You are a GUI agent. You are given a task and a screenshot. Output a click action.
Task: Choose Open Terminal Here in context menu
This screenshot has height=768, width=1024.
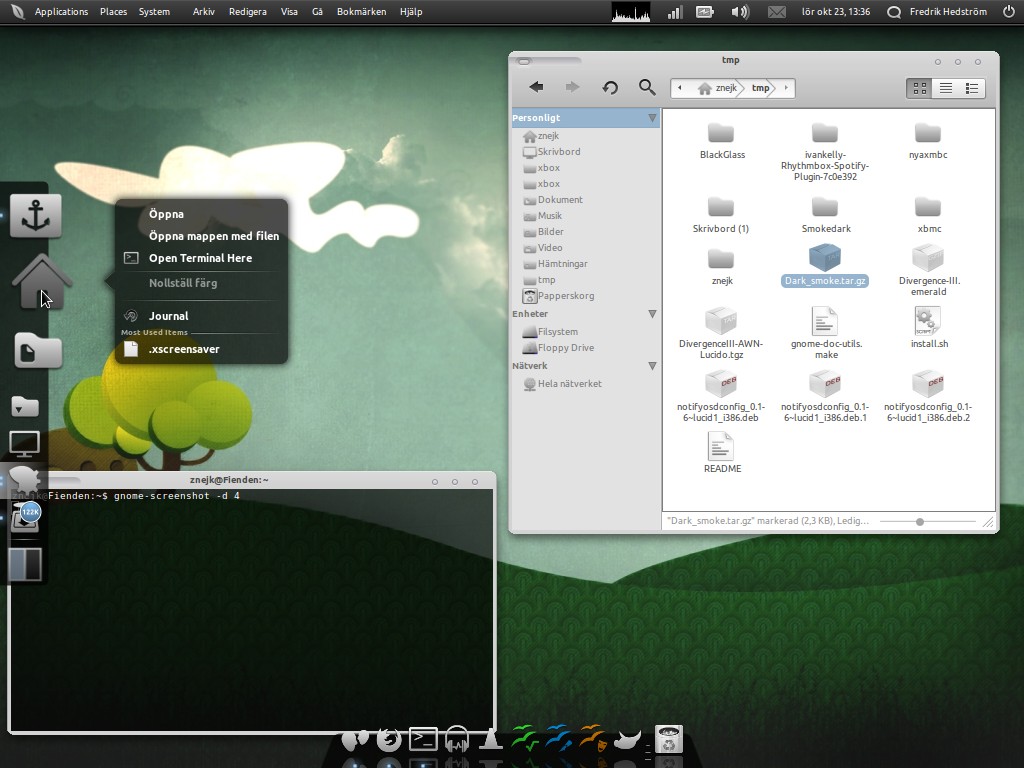202,258
